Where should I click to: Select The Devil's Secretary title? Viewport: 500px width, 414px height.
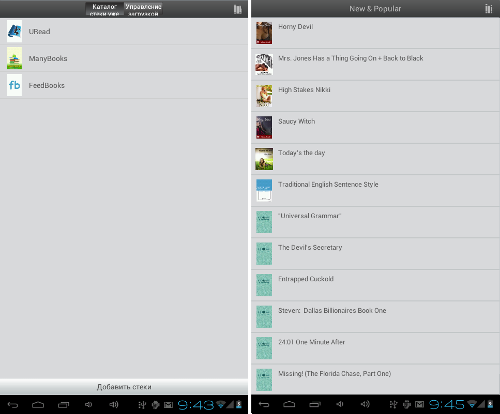tap(310, 247)
